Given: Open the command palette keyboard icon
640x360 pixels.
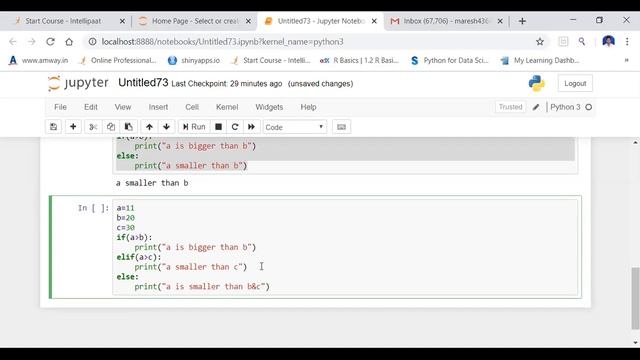Looking at the screenshot, I should point(341,127).
